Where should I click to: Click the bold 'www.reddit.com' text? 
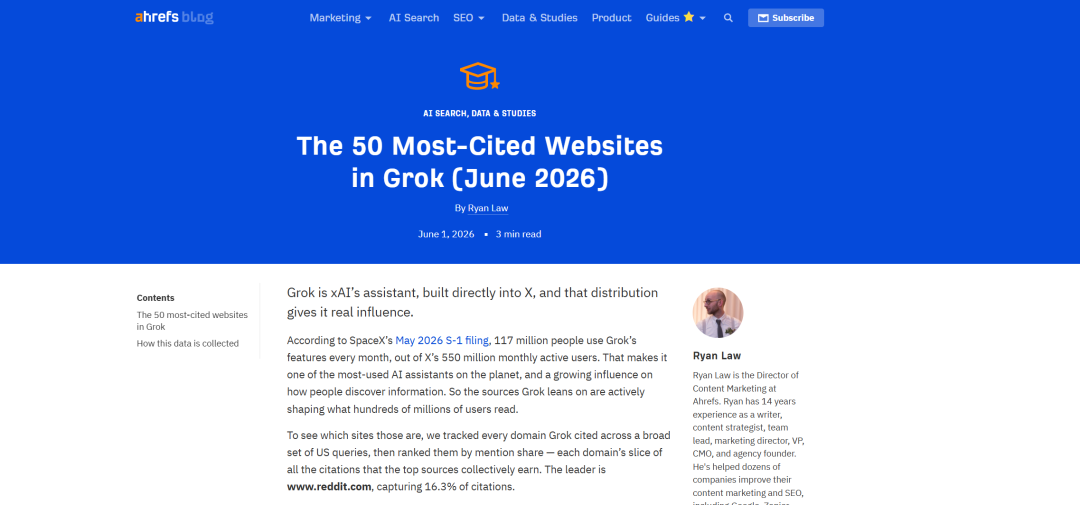tap(330, 487)
